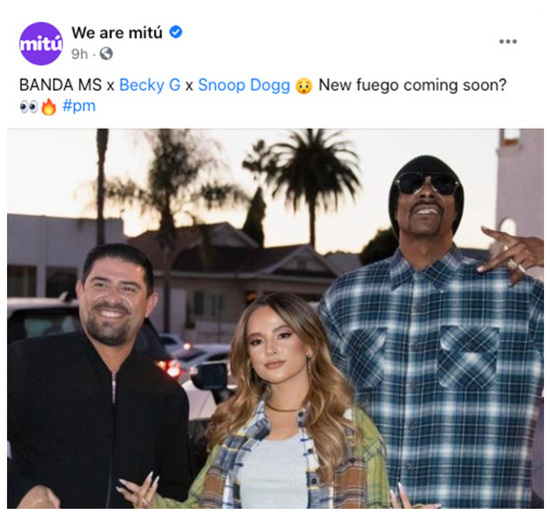Open the We are mitú page name
The width and height of the screenshot is (550, 516).
click(117, 33)
